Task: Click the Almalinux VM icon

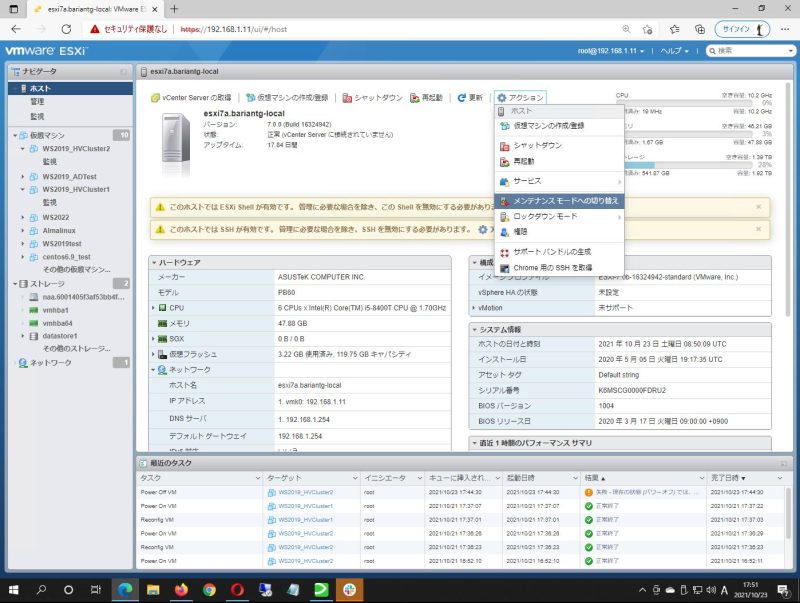Action: click(x=34, y=231)
